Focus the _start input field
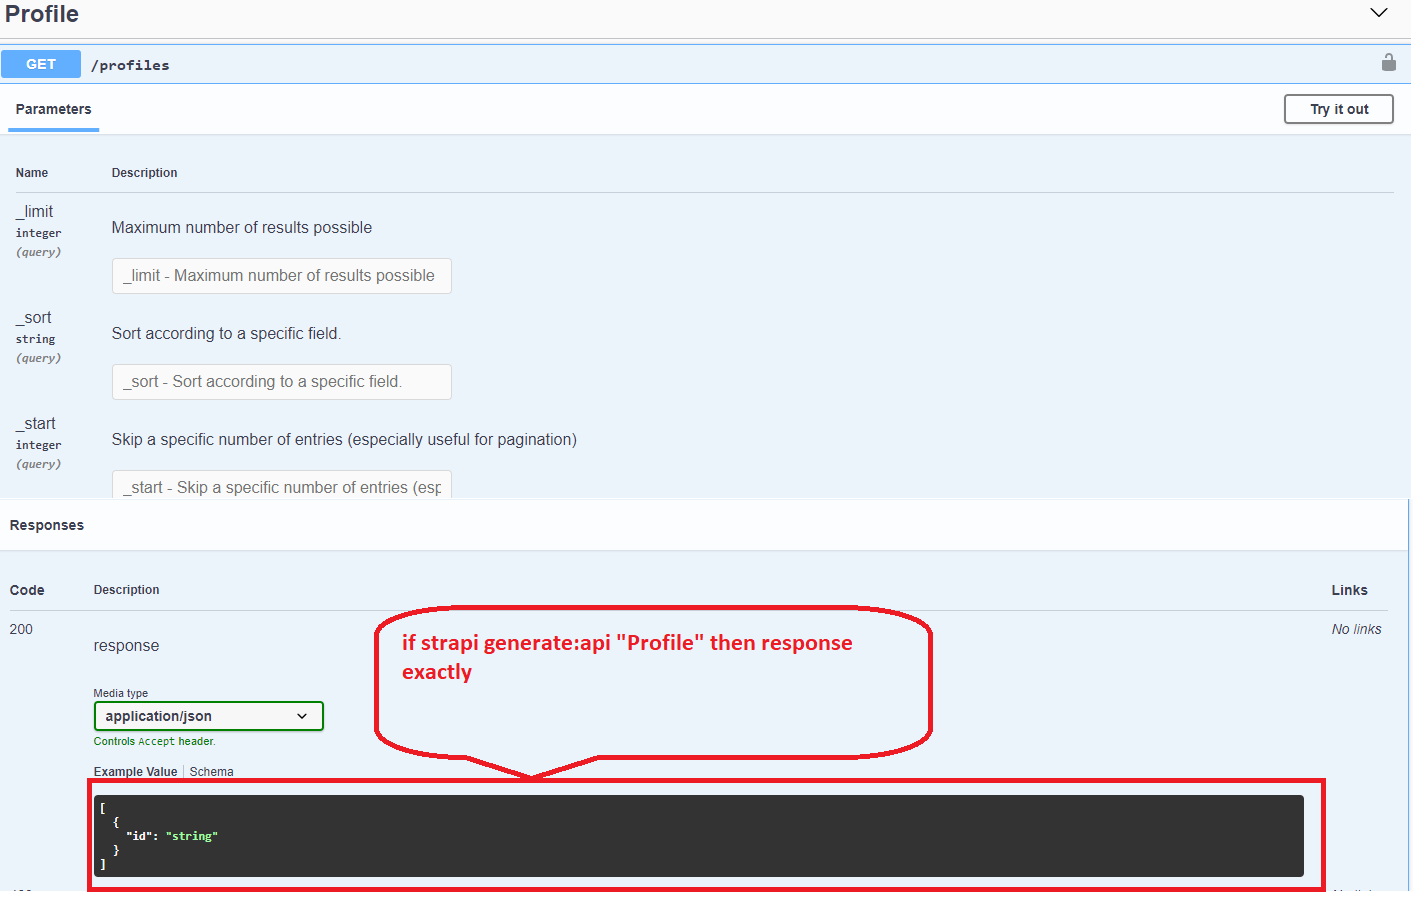This screenshot has width=1417, height=905. click(281, 485)
